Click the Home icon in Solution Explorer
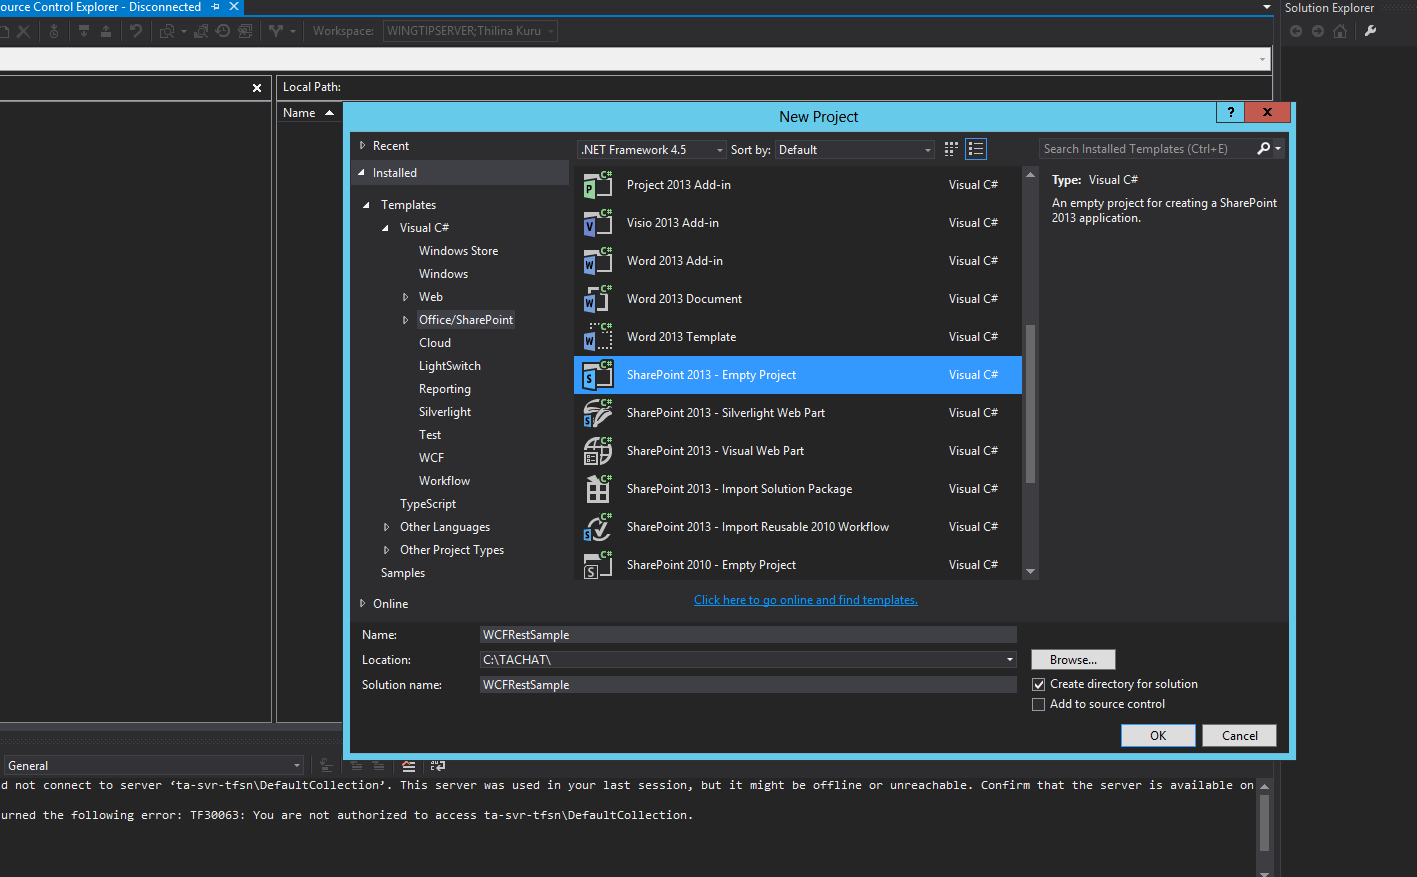1417x877 pixels. 1340,30
